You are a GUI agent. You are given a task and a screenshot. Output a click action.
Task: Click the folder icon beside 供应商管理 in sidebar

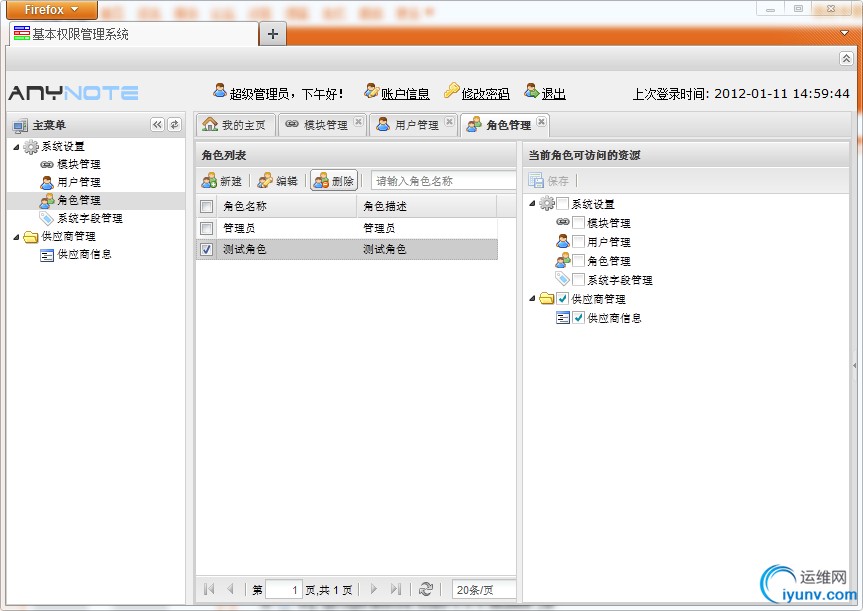tap(31, 236)
